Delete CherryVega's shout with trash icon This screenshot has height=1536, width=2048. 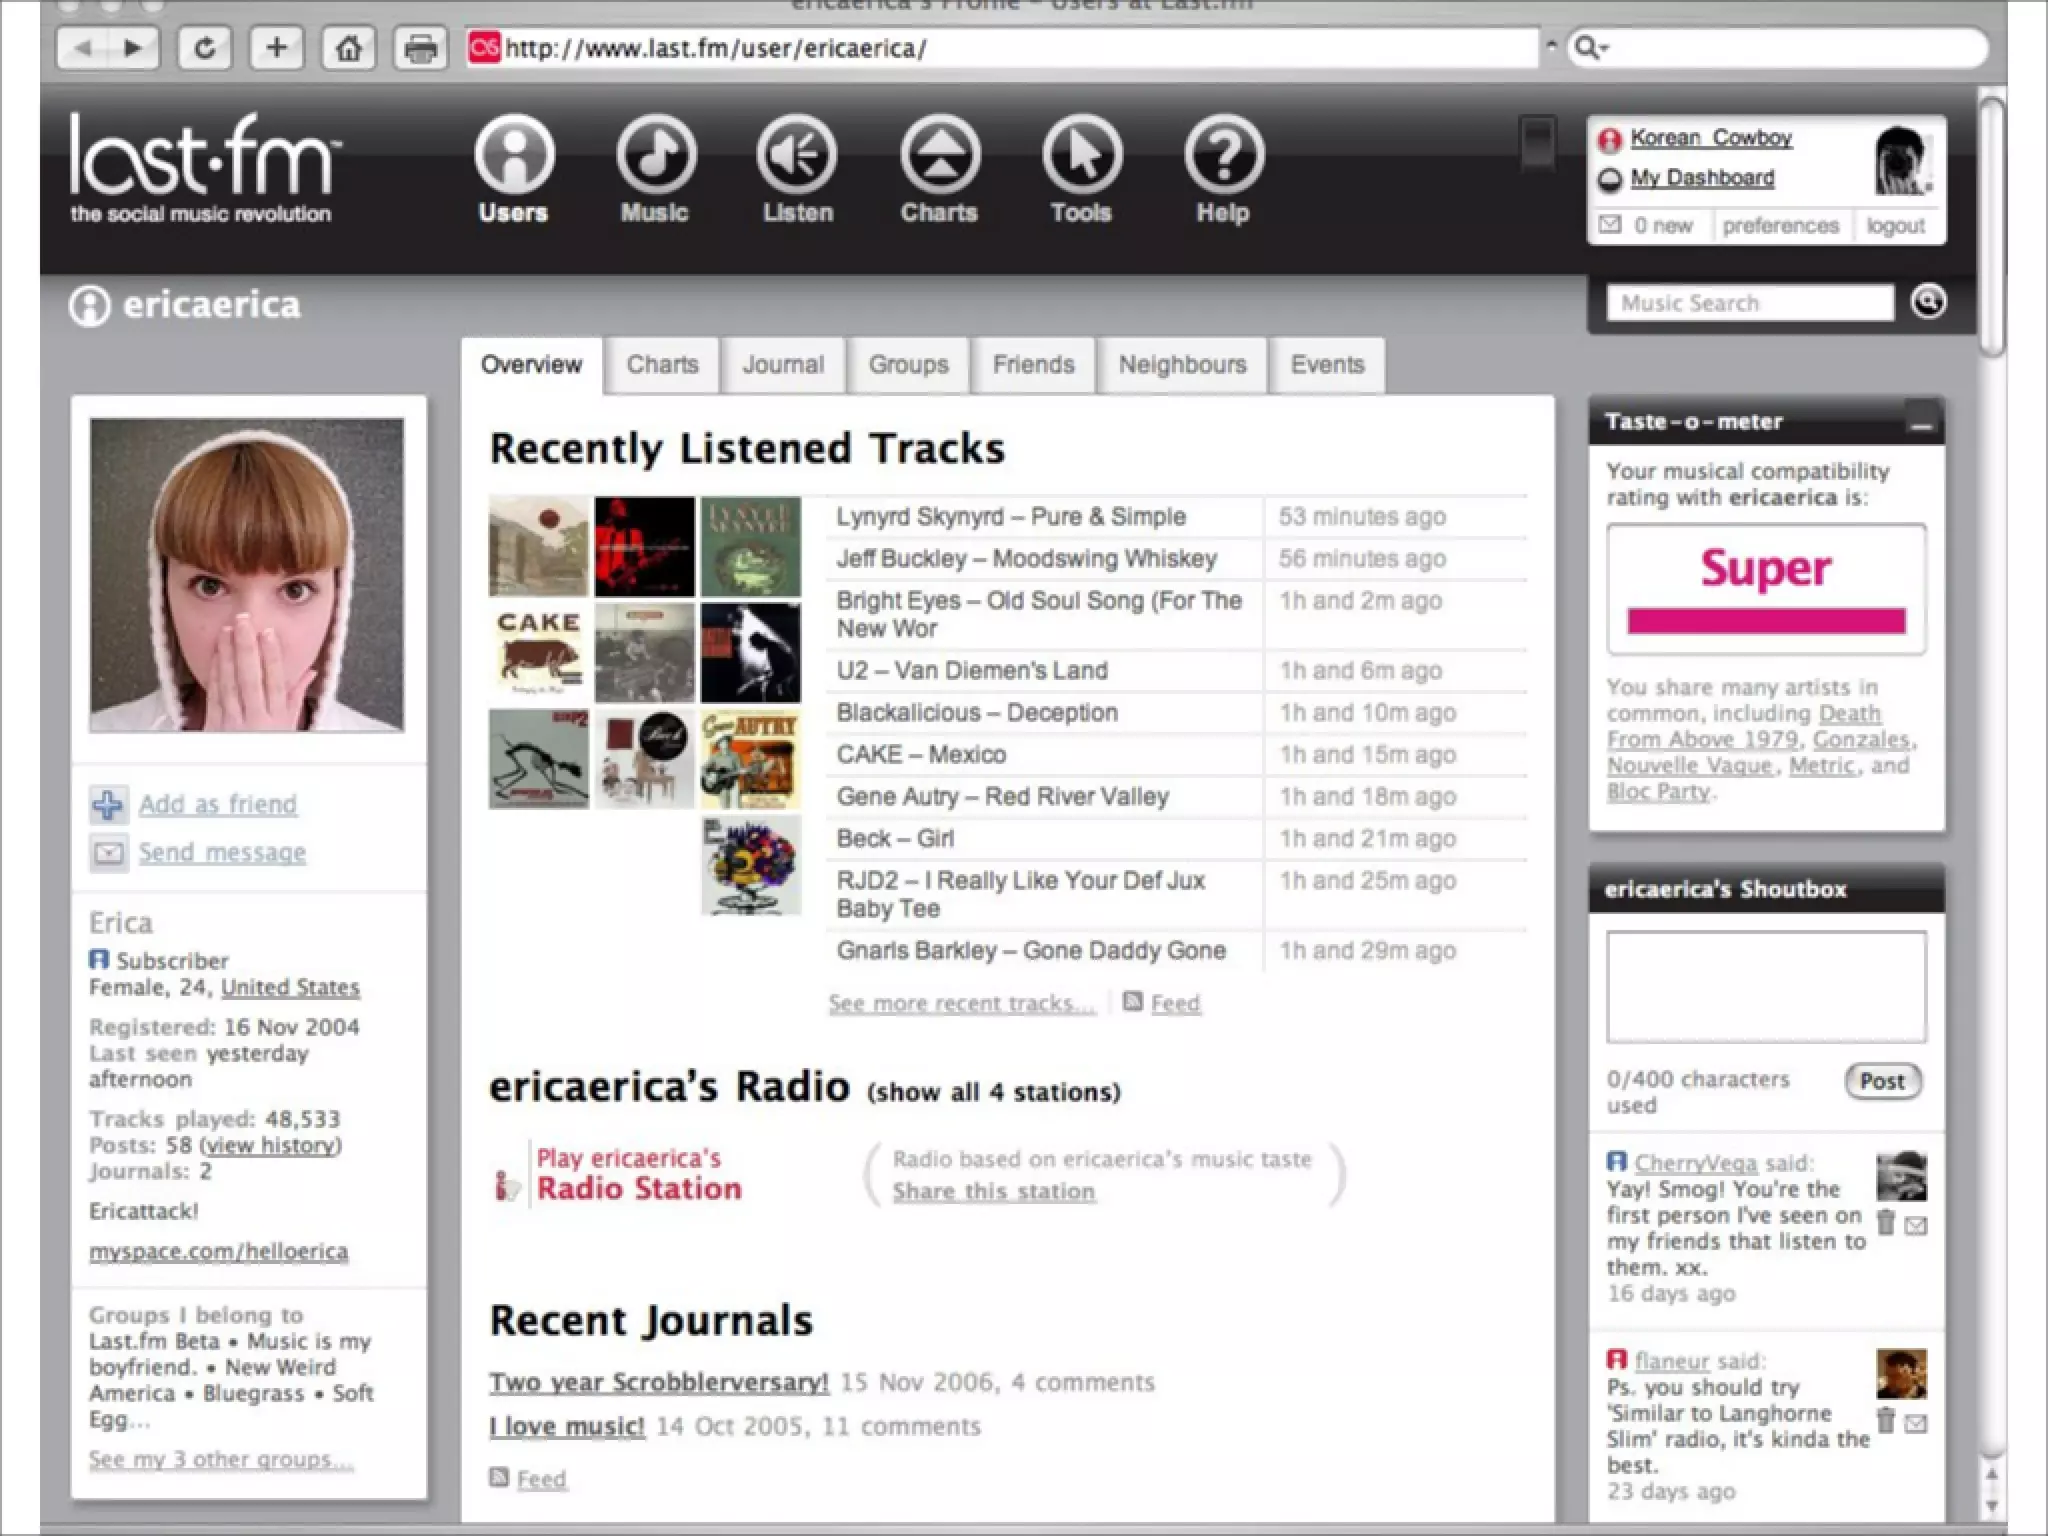point(1886,1223)
